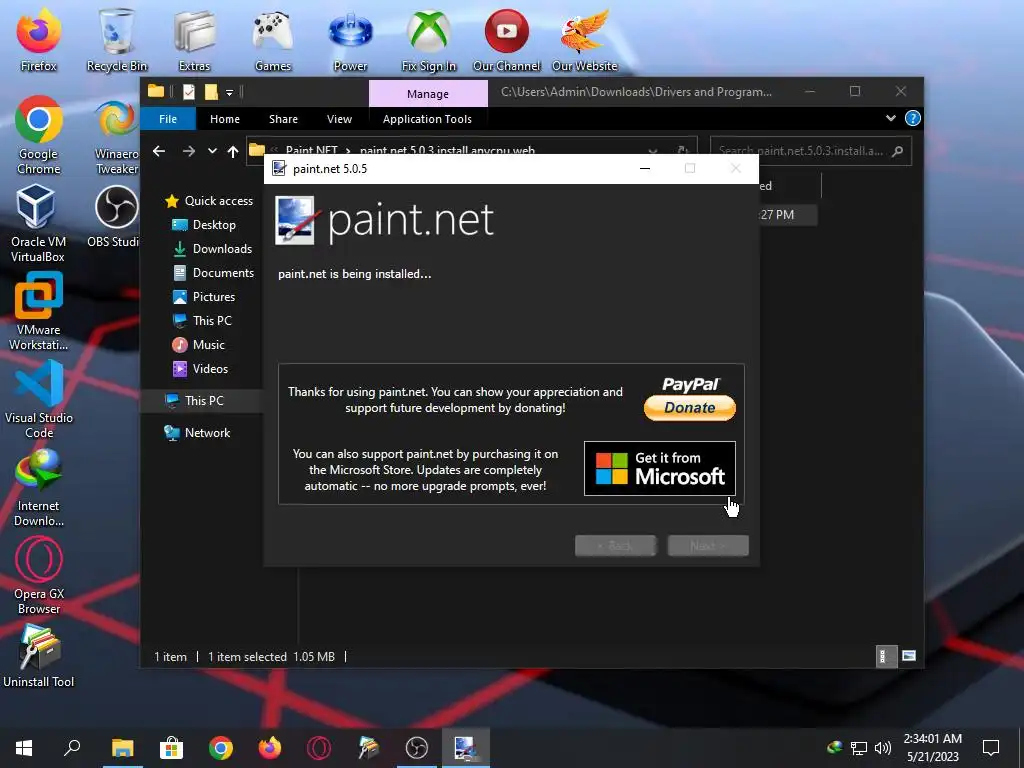Viewport: 1024px width, 768px height.
Task: Open the recent locations dropdown arrow
Action: (x=212, y=151)
